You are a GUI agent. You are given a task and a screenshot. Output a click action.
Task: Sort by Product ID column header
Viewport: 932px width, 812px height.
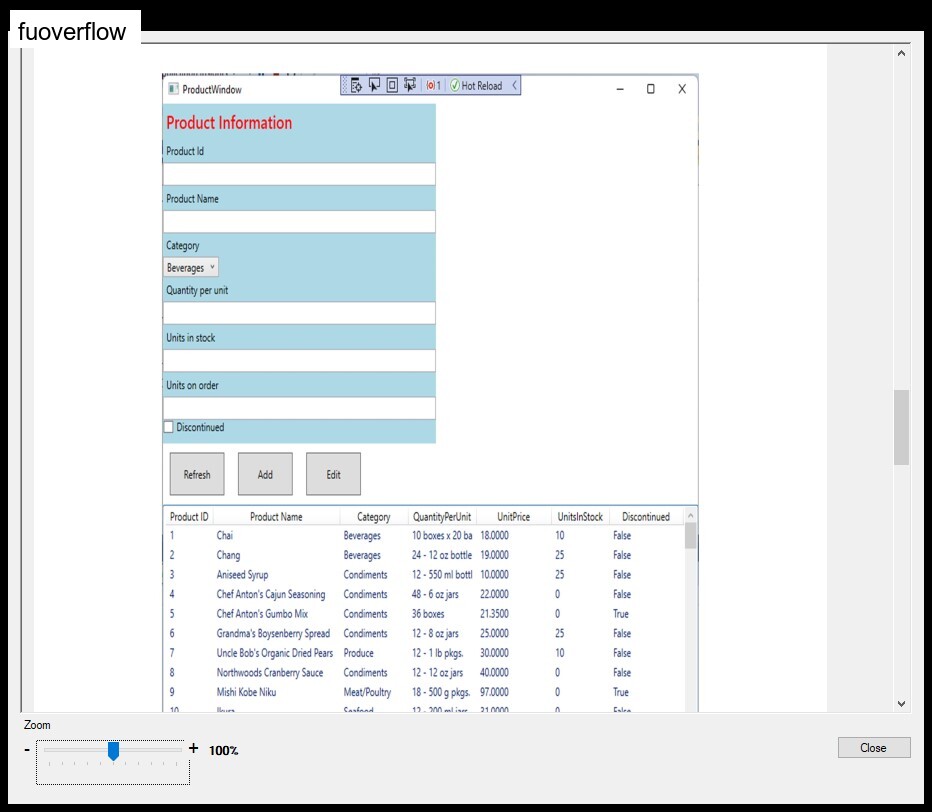click(189, 517)
